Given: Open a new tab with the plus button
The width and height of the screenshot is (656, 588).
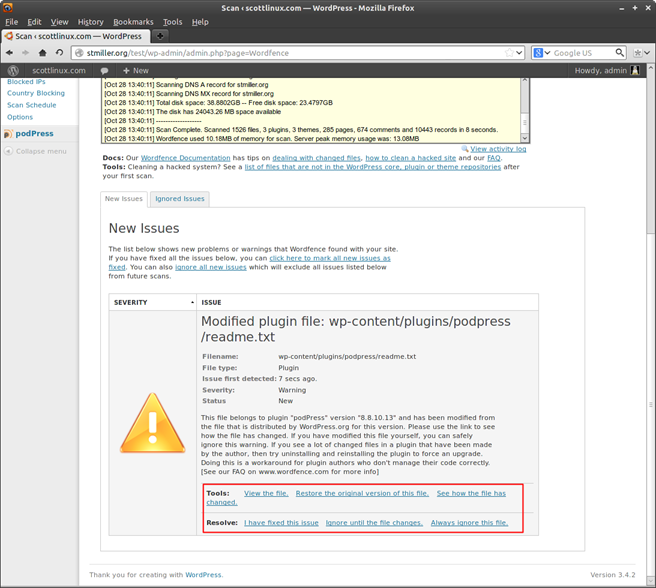Looking at the screenshot, I should click(x=160, y=36).
